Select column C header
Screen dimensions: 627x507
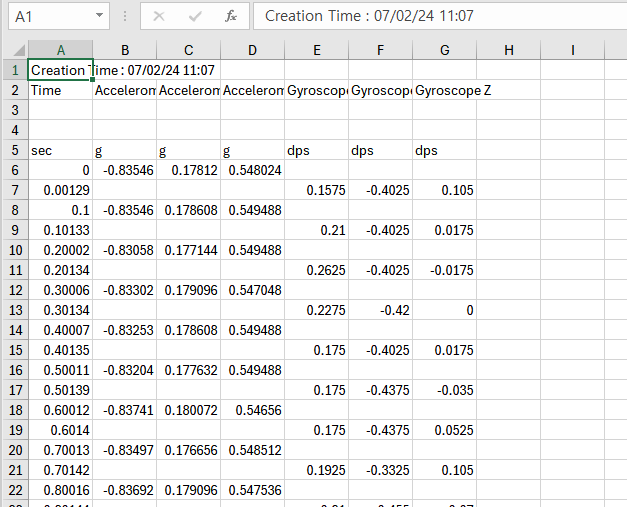189,50
